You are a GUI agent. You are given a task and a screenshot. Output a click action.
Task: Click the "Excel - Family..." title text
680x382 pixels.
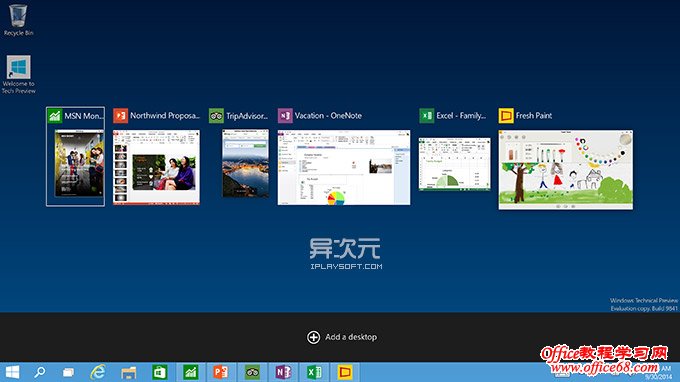pos(461,116)
